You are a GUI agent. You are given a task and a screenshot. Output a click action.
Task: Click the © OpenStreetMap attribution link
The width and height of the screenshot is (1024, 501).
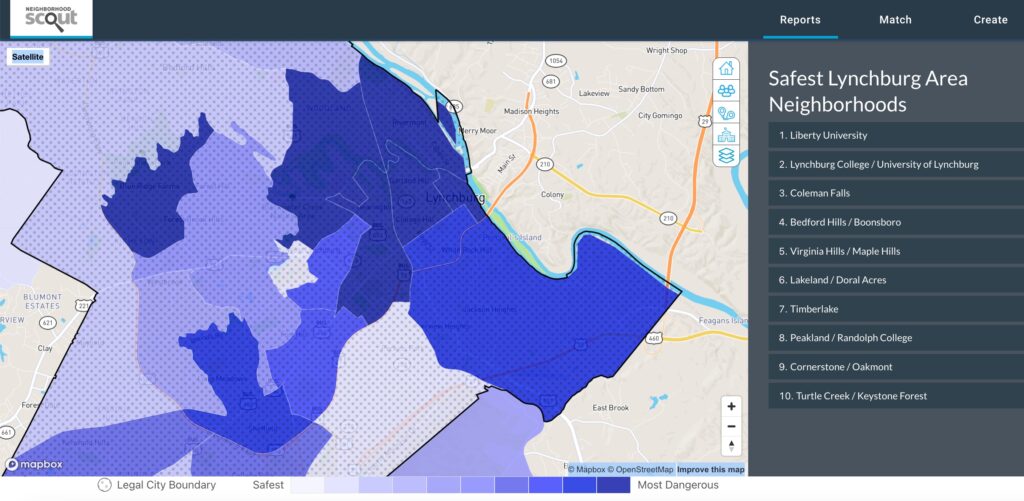641,469
